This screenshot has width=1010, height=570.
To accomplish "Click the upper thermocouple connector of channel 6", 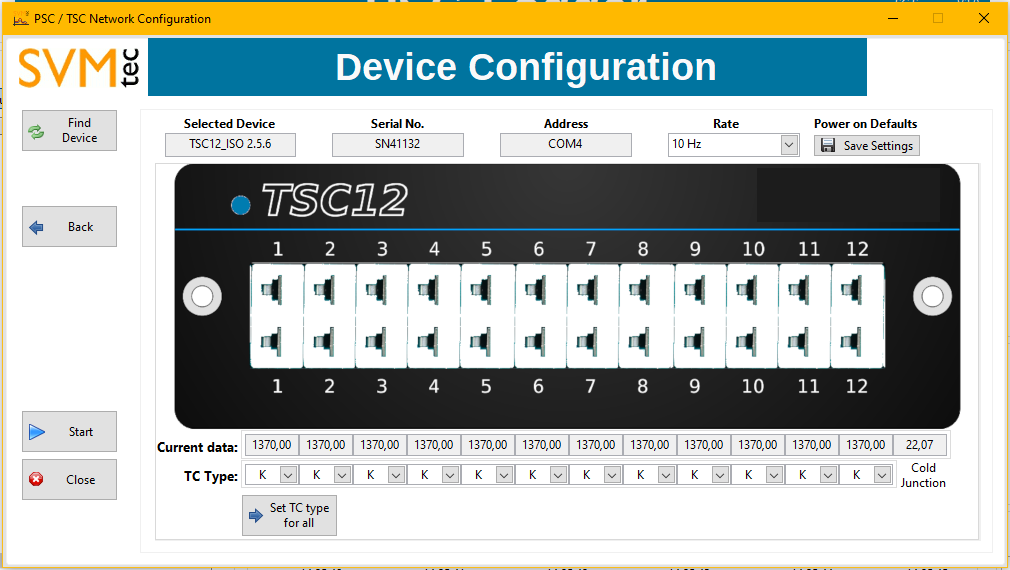I will tap(536, 289).
